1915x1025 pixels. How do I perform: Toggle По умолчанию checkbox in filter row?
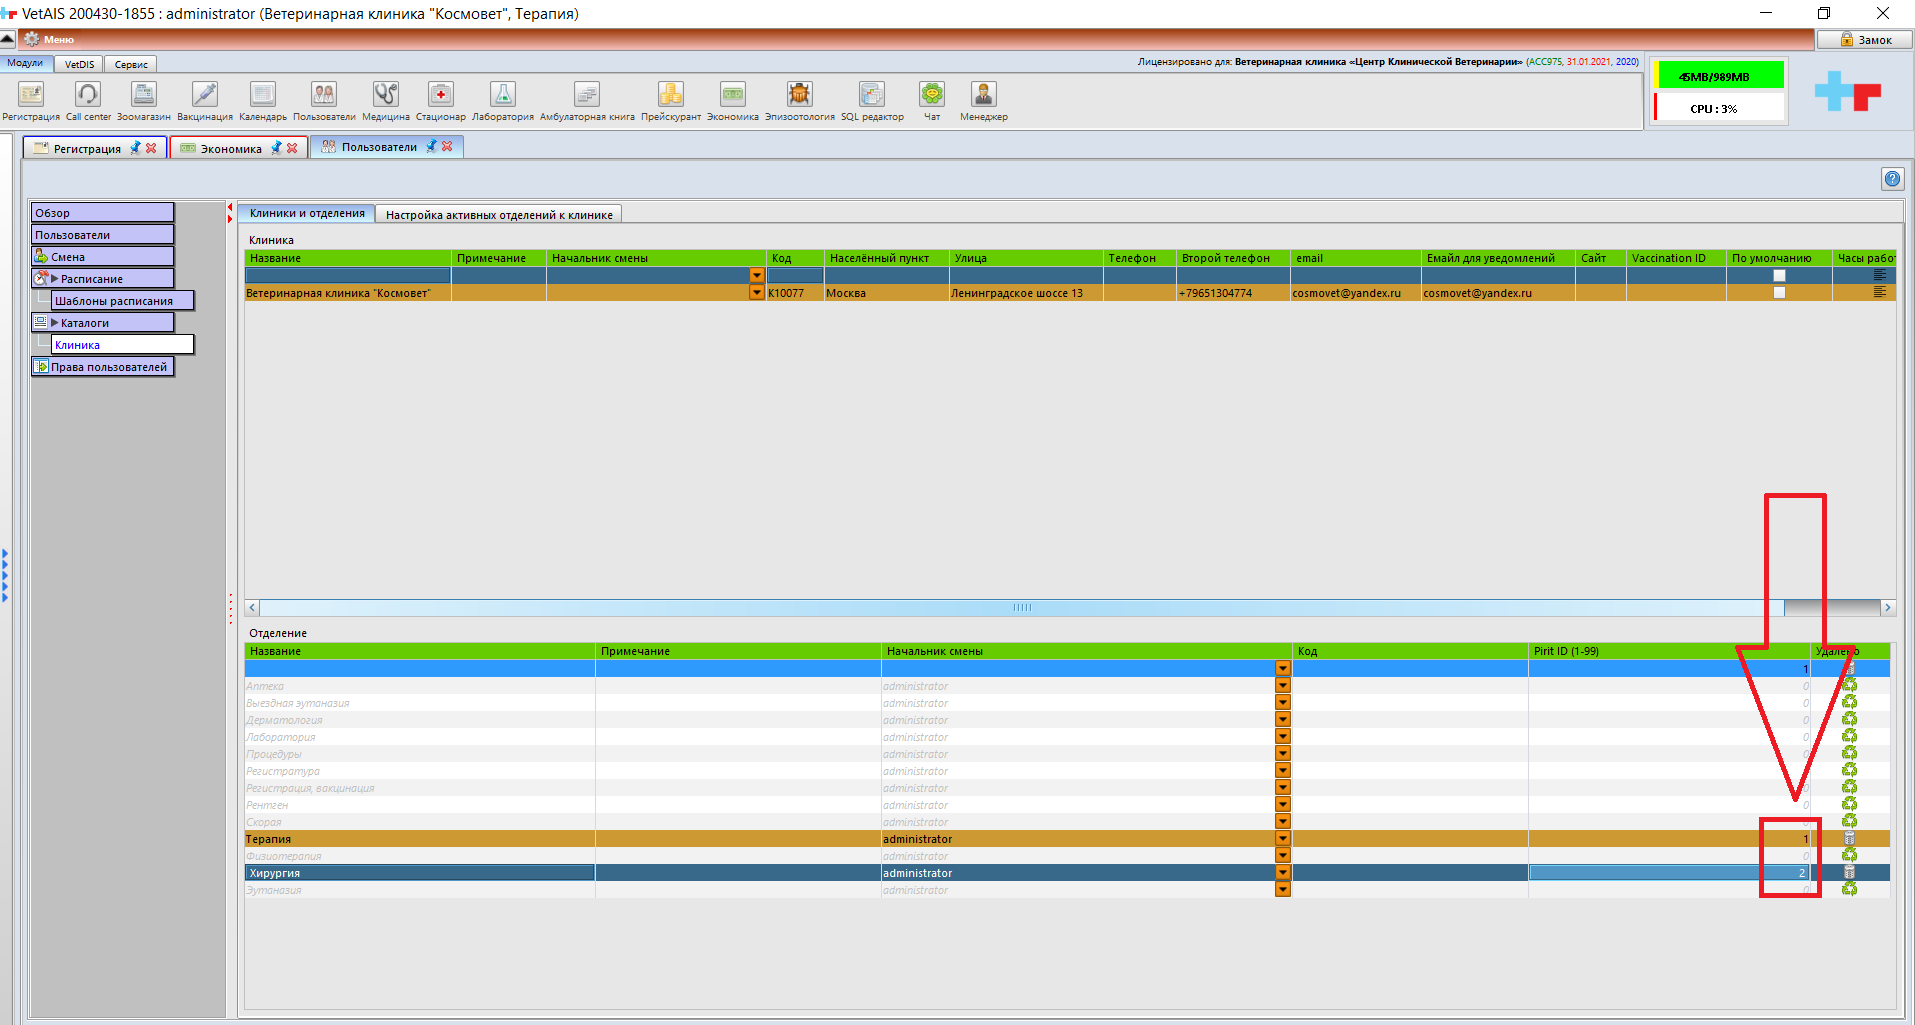(x=1779, y=276)
